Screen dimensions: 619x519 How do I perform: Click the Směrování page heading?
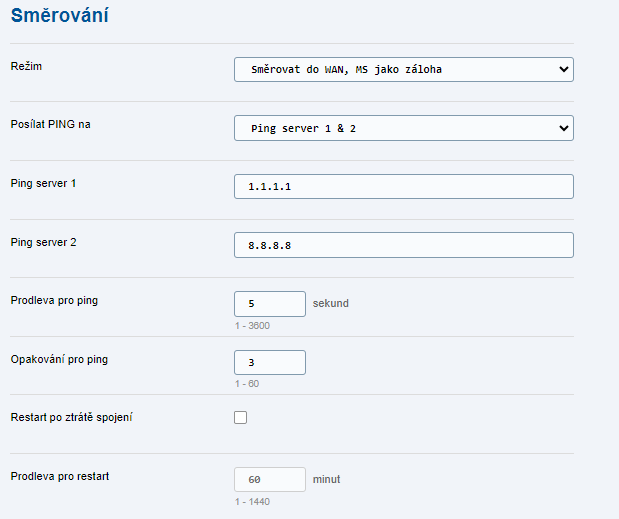tap(60, 16)
